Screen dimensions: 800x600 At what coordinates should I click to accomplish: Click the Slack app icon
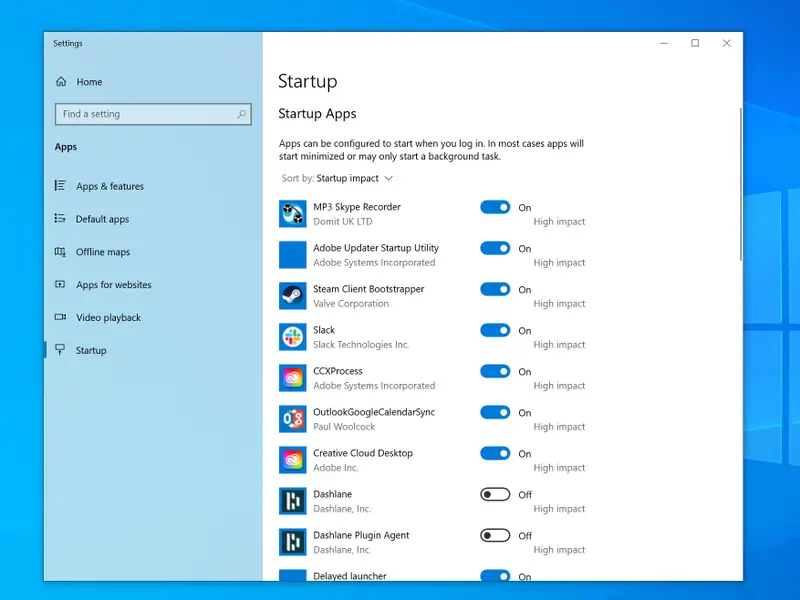coord(292,337)
